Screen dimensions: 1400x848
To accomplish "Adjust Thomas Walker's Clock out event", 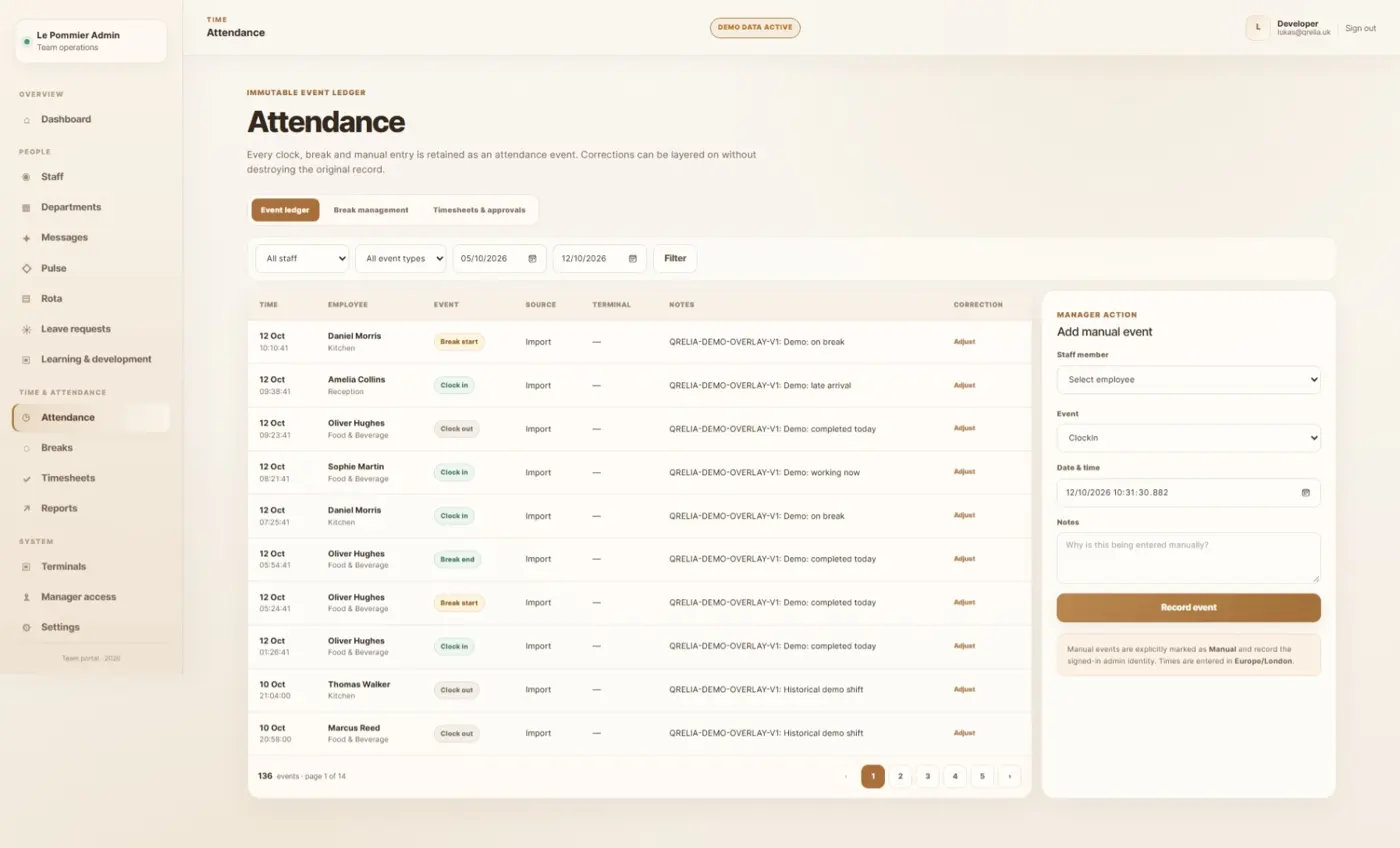I will [x=964, y=689].
